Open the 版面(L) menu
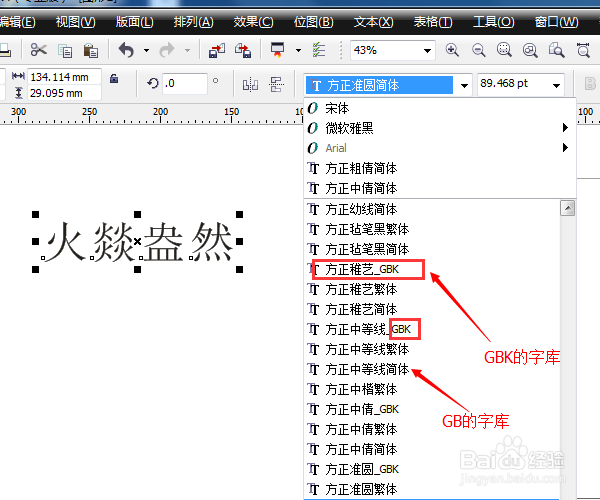The width and height of the screenshot is (600, 500). [x=135, y=22]
